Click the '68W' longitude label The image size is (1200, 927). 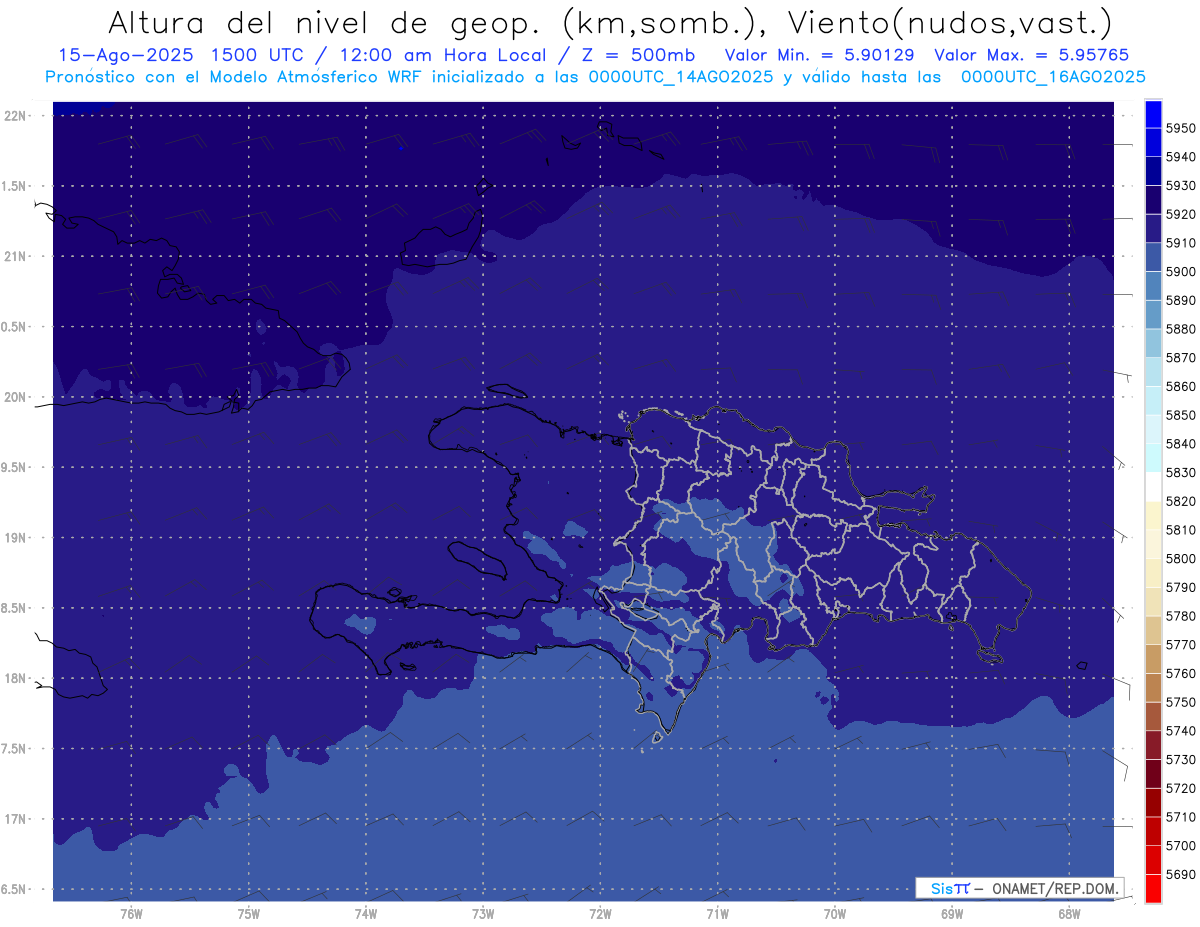[1069, 913]
